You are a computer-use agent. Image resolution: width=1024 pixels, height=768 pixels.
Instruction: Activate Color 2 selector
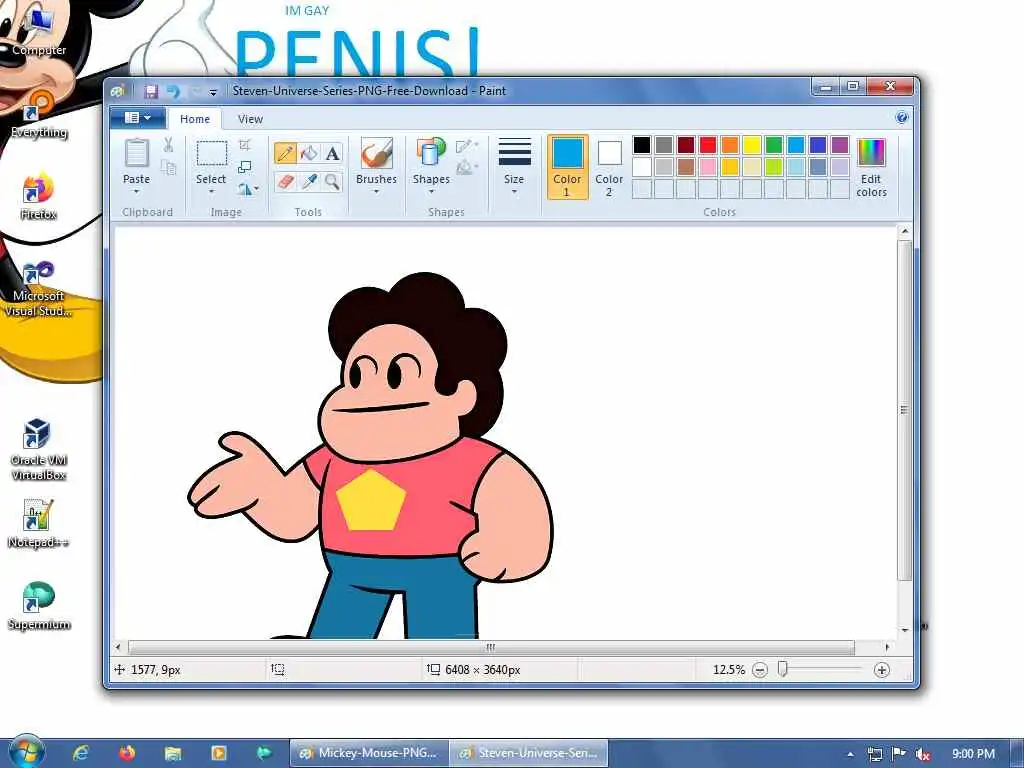[x=609, y=167]
